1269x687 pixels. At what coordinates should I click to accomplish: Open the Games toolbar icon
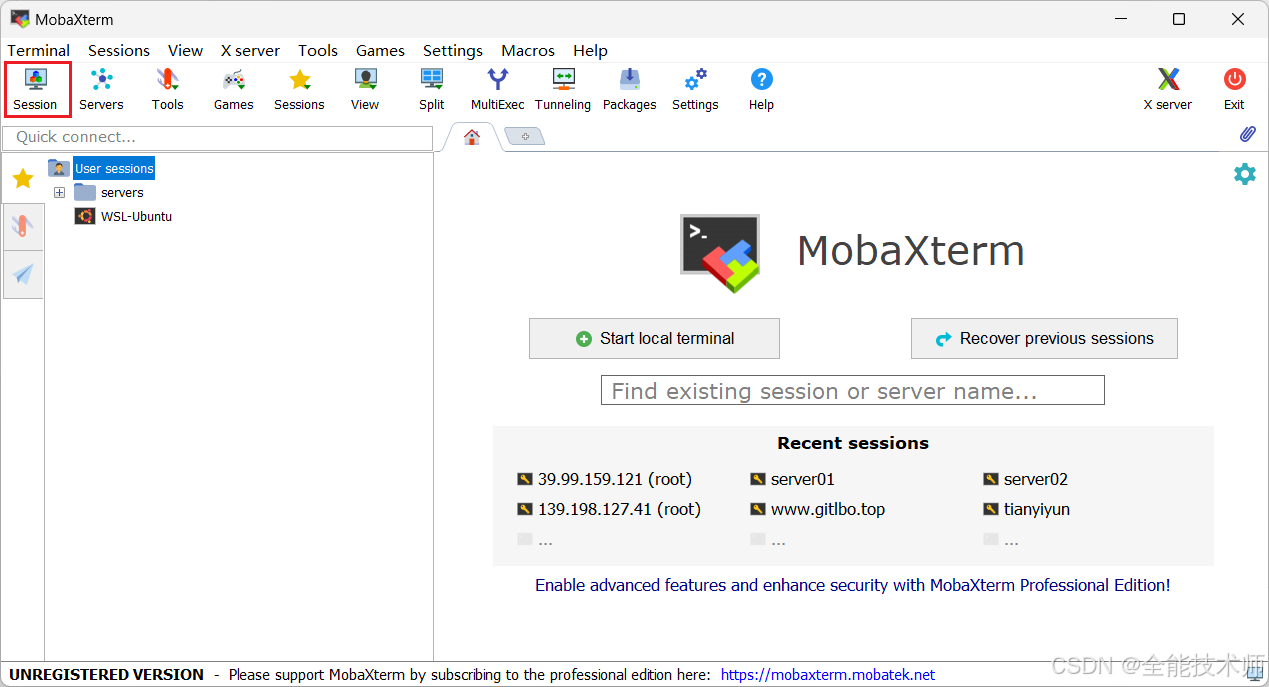tap(233, 89)
